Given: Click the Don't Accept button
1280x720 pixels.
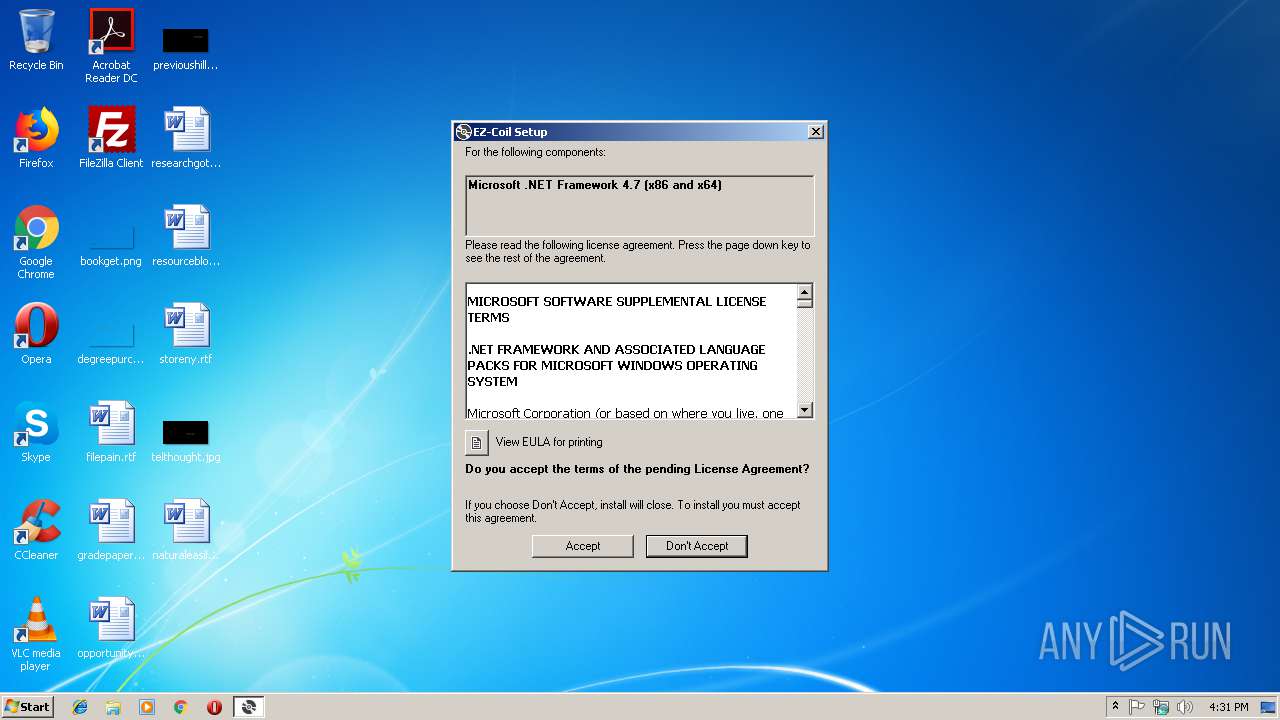Looking at the screenshot, I should tap(697, 546).
